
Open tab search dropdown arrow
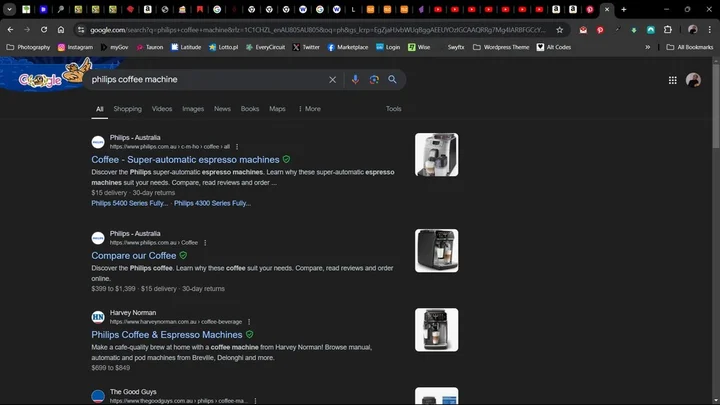pos(9,9)
